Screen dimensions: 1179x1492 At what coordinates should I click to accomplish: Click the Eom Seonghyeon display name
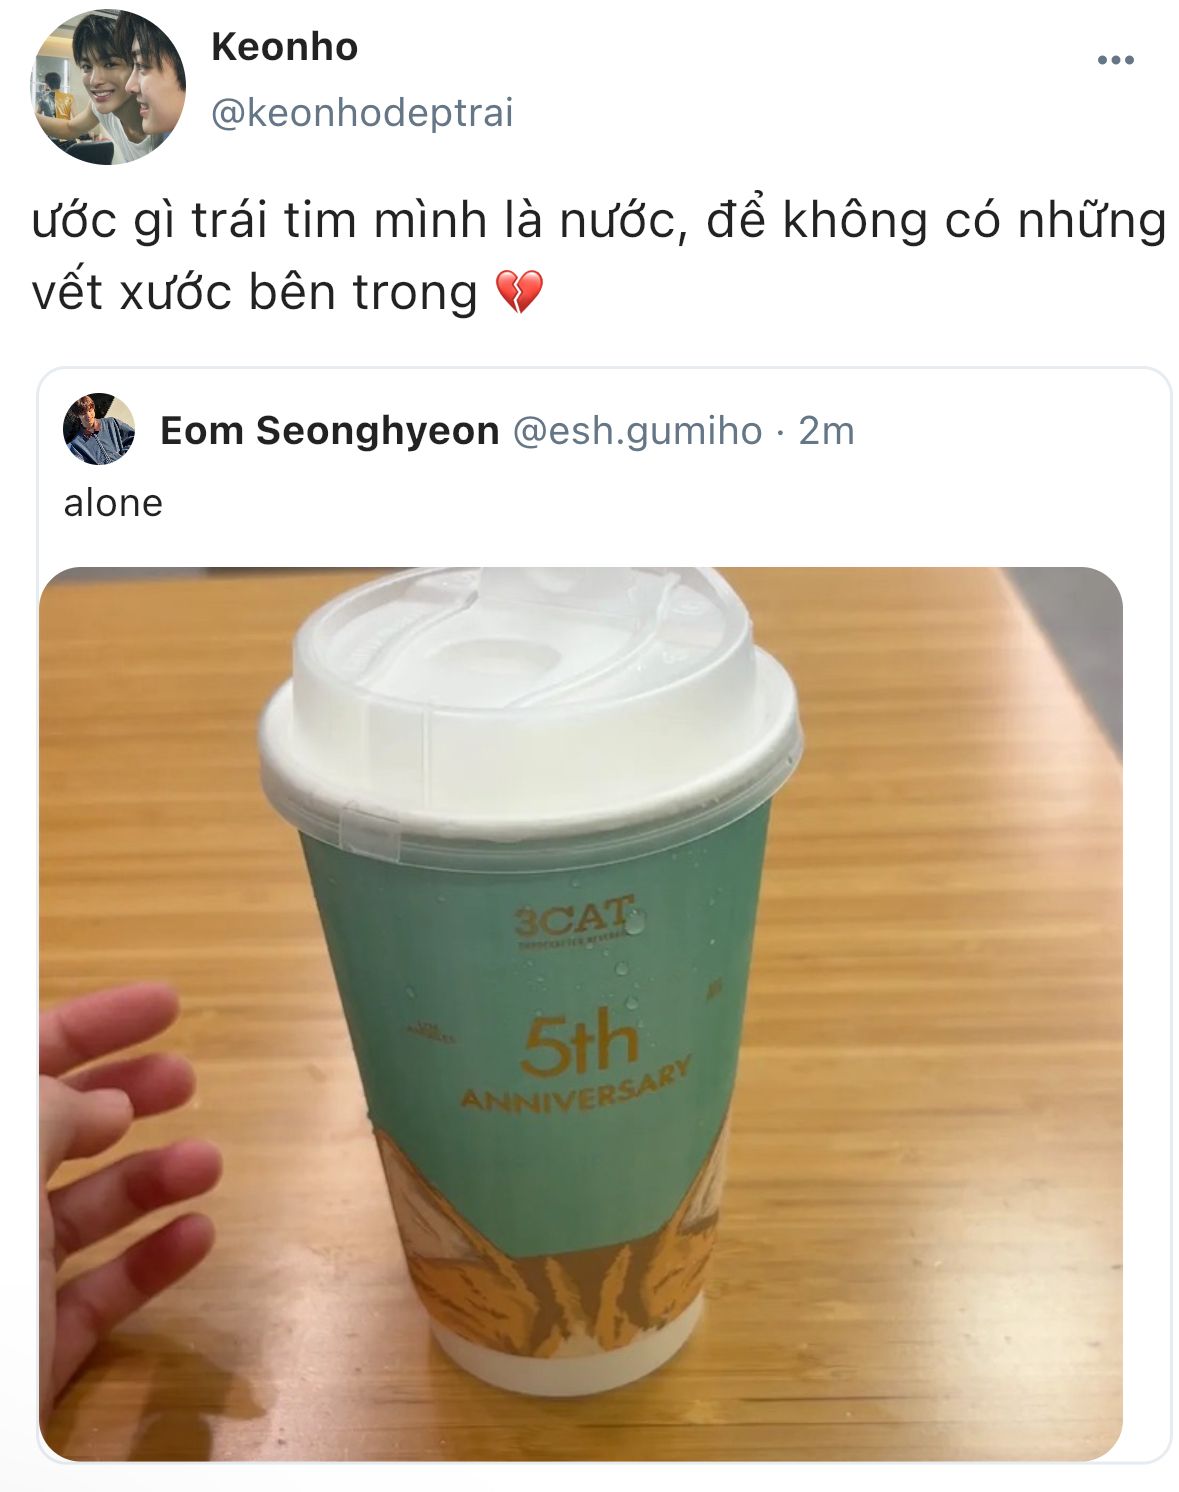click(330, 431)
